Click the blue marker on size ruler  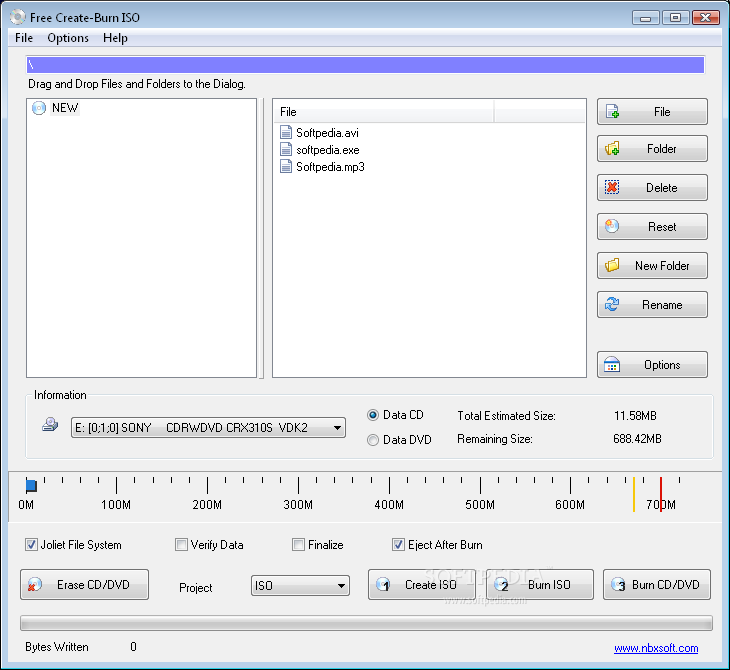(x=31, y=486)
